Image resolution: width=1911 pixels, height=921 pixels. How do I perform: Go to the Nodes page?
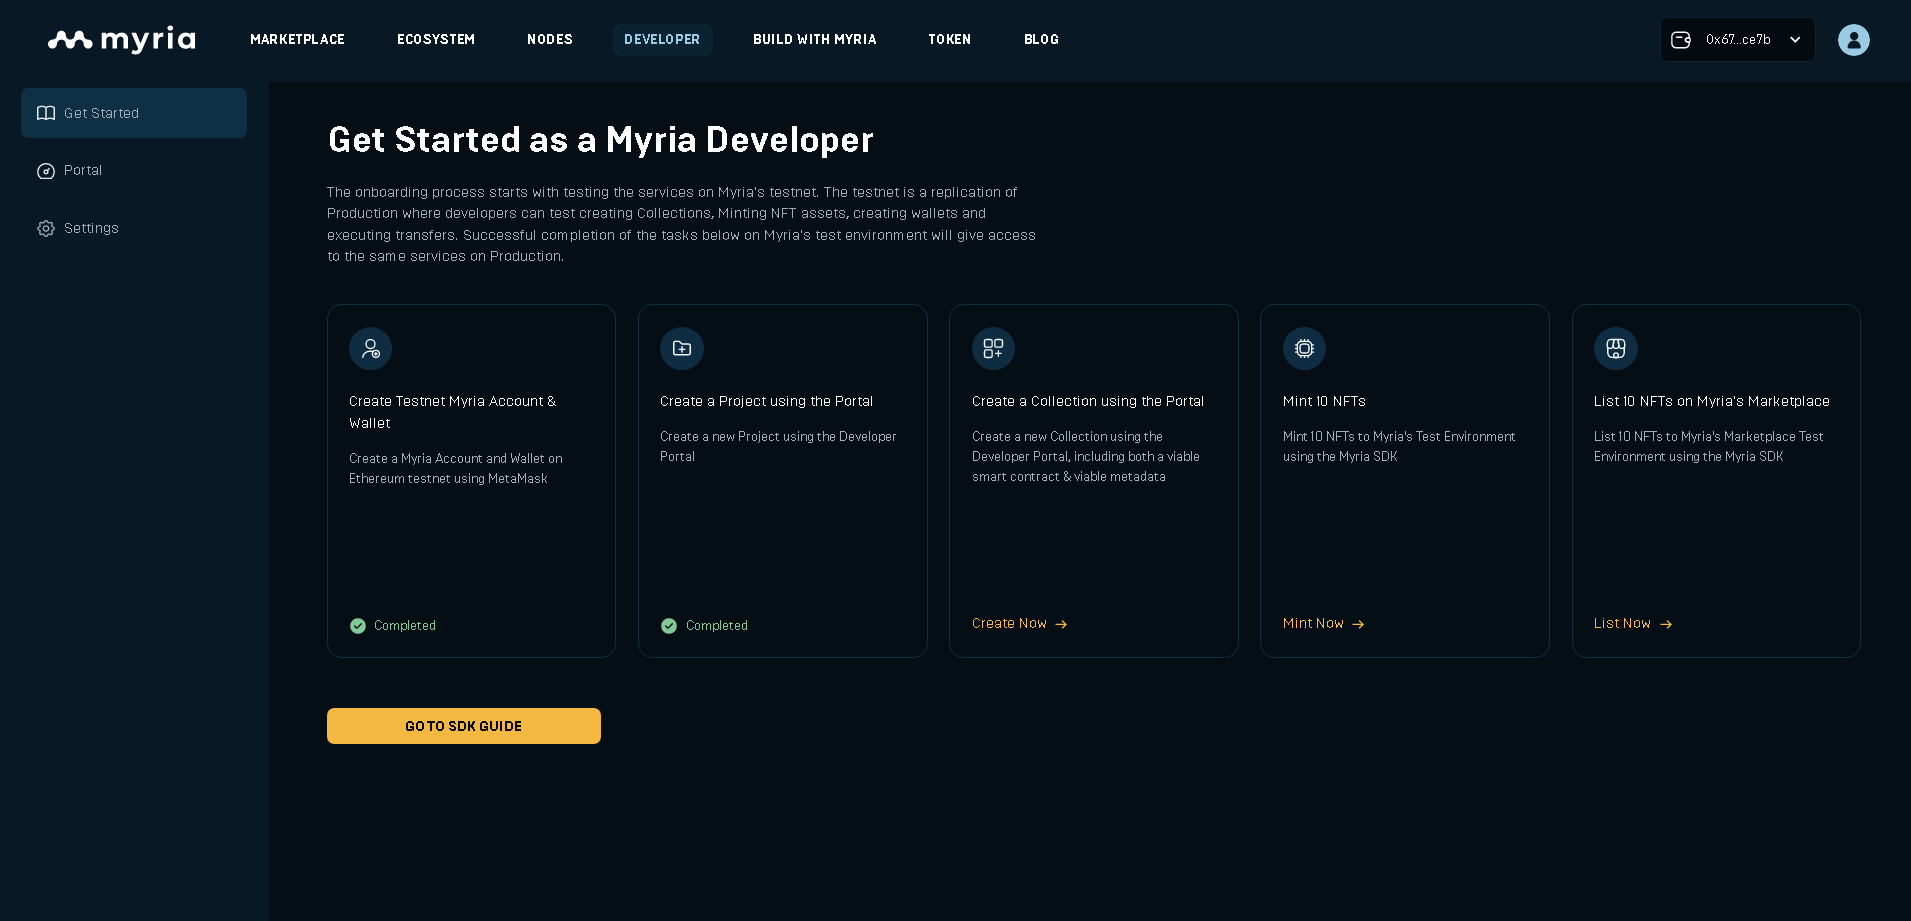[550, 40]
